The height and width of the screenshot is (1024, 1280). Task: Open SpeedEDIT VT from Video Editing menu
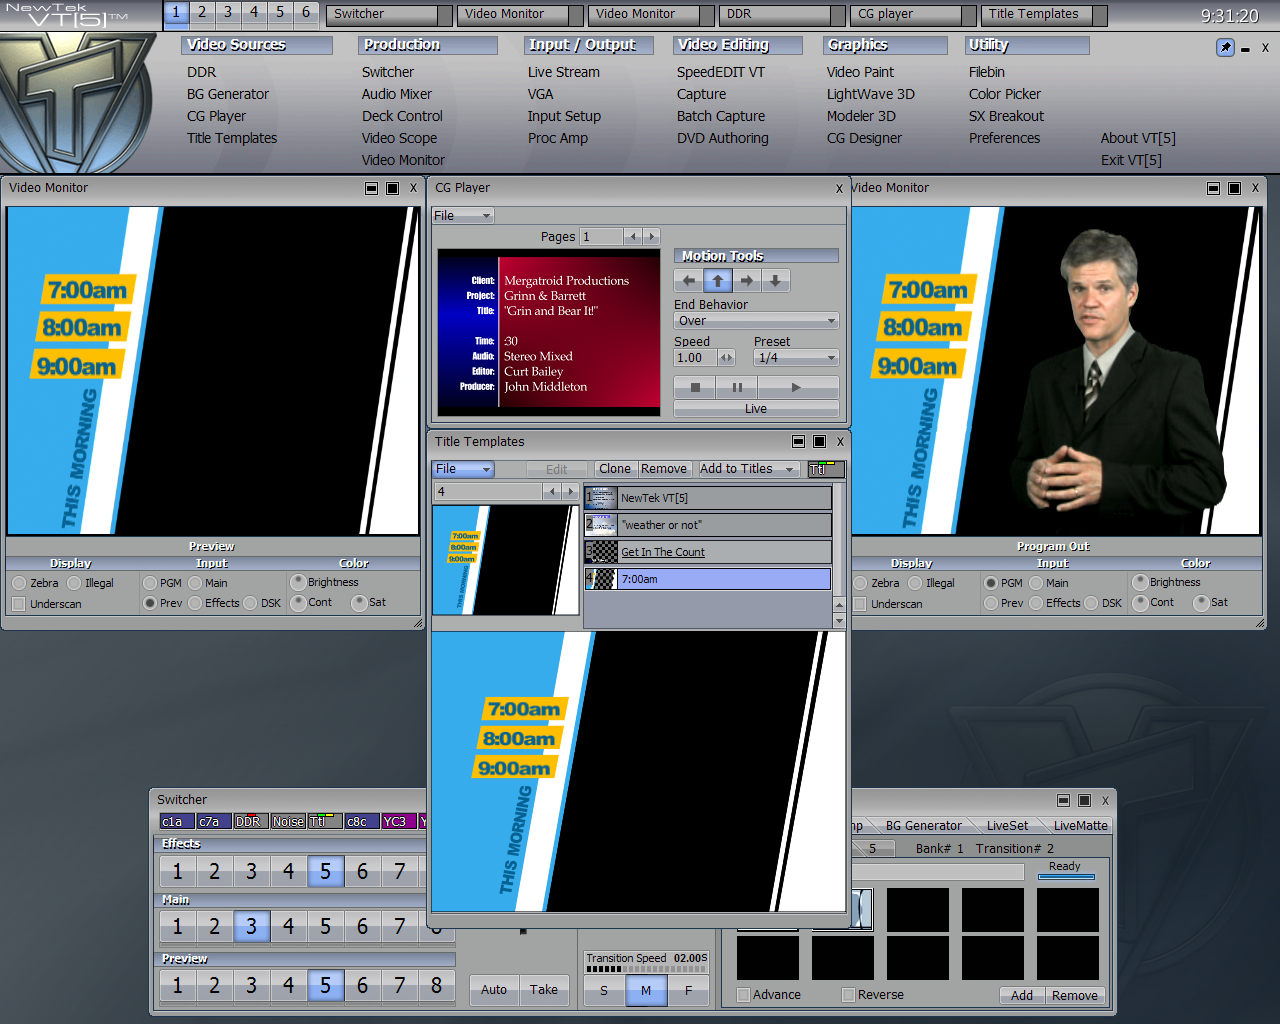click(721, 72)
